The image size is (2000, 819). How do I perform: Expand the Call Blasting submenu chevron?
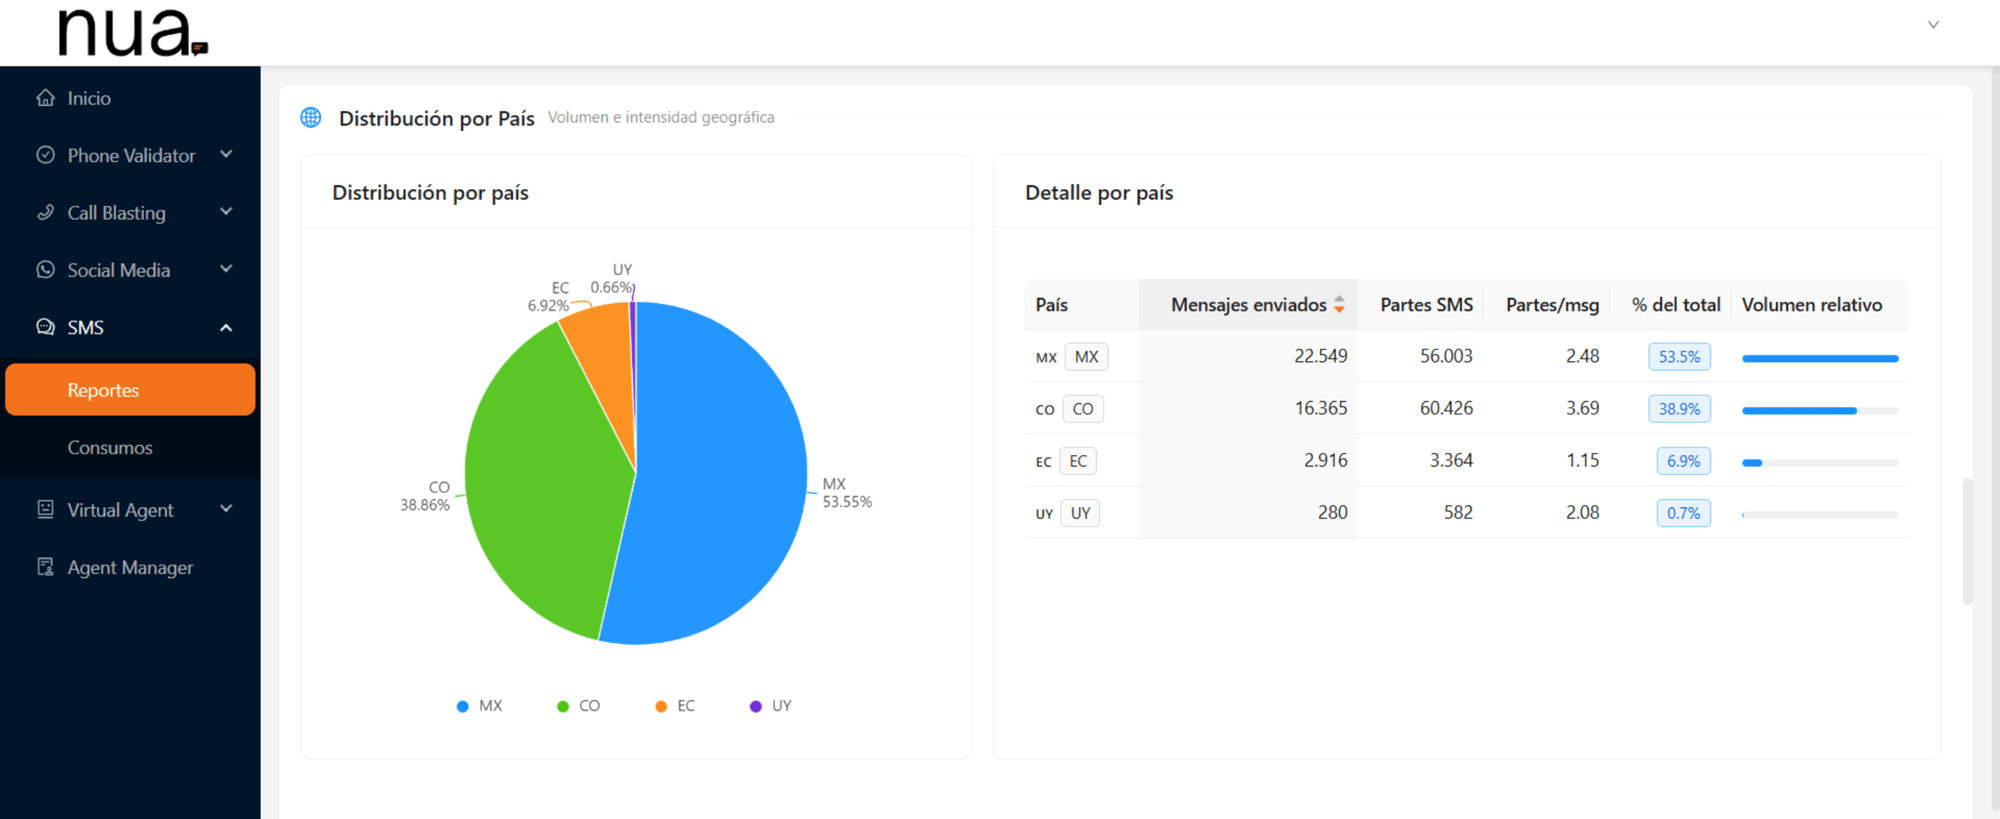226,212
